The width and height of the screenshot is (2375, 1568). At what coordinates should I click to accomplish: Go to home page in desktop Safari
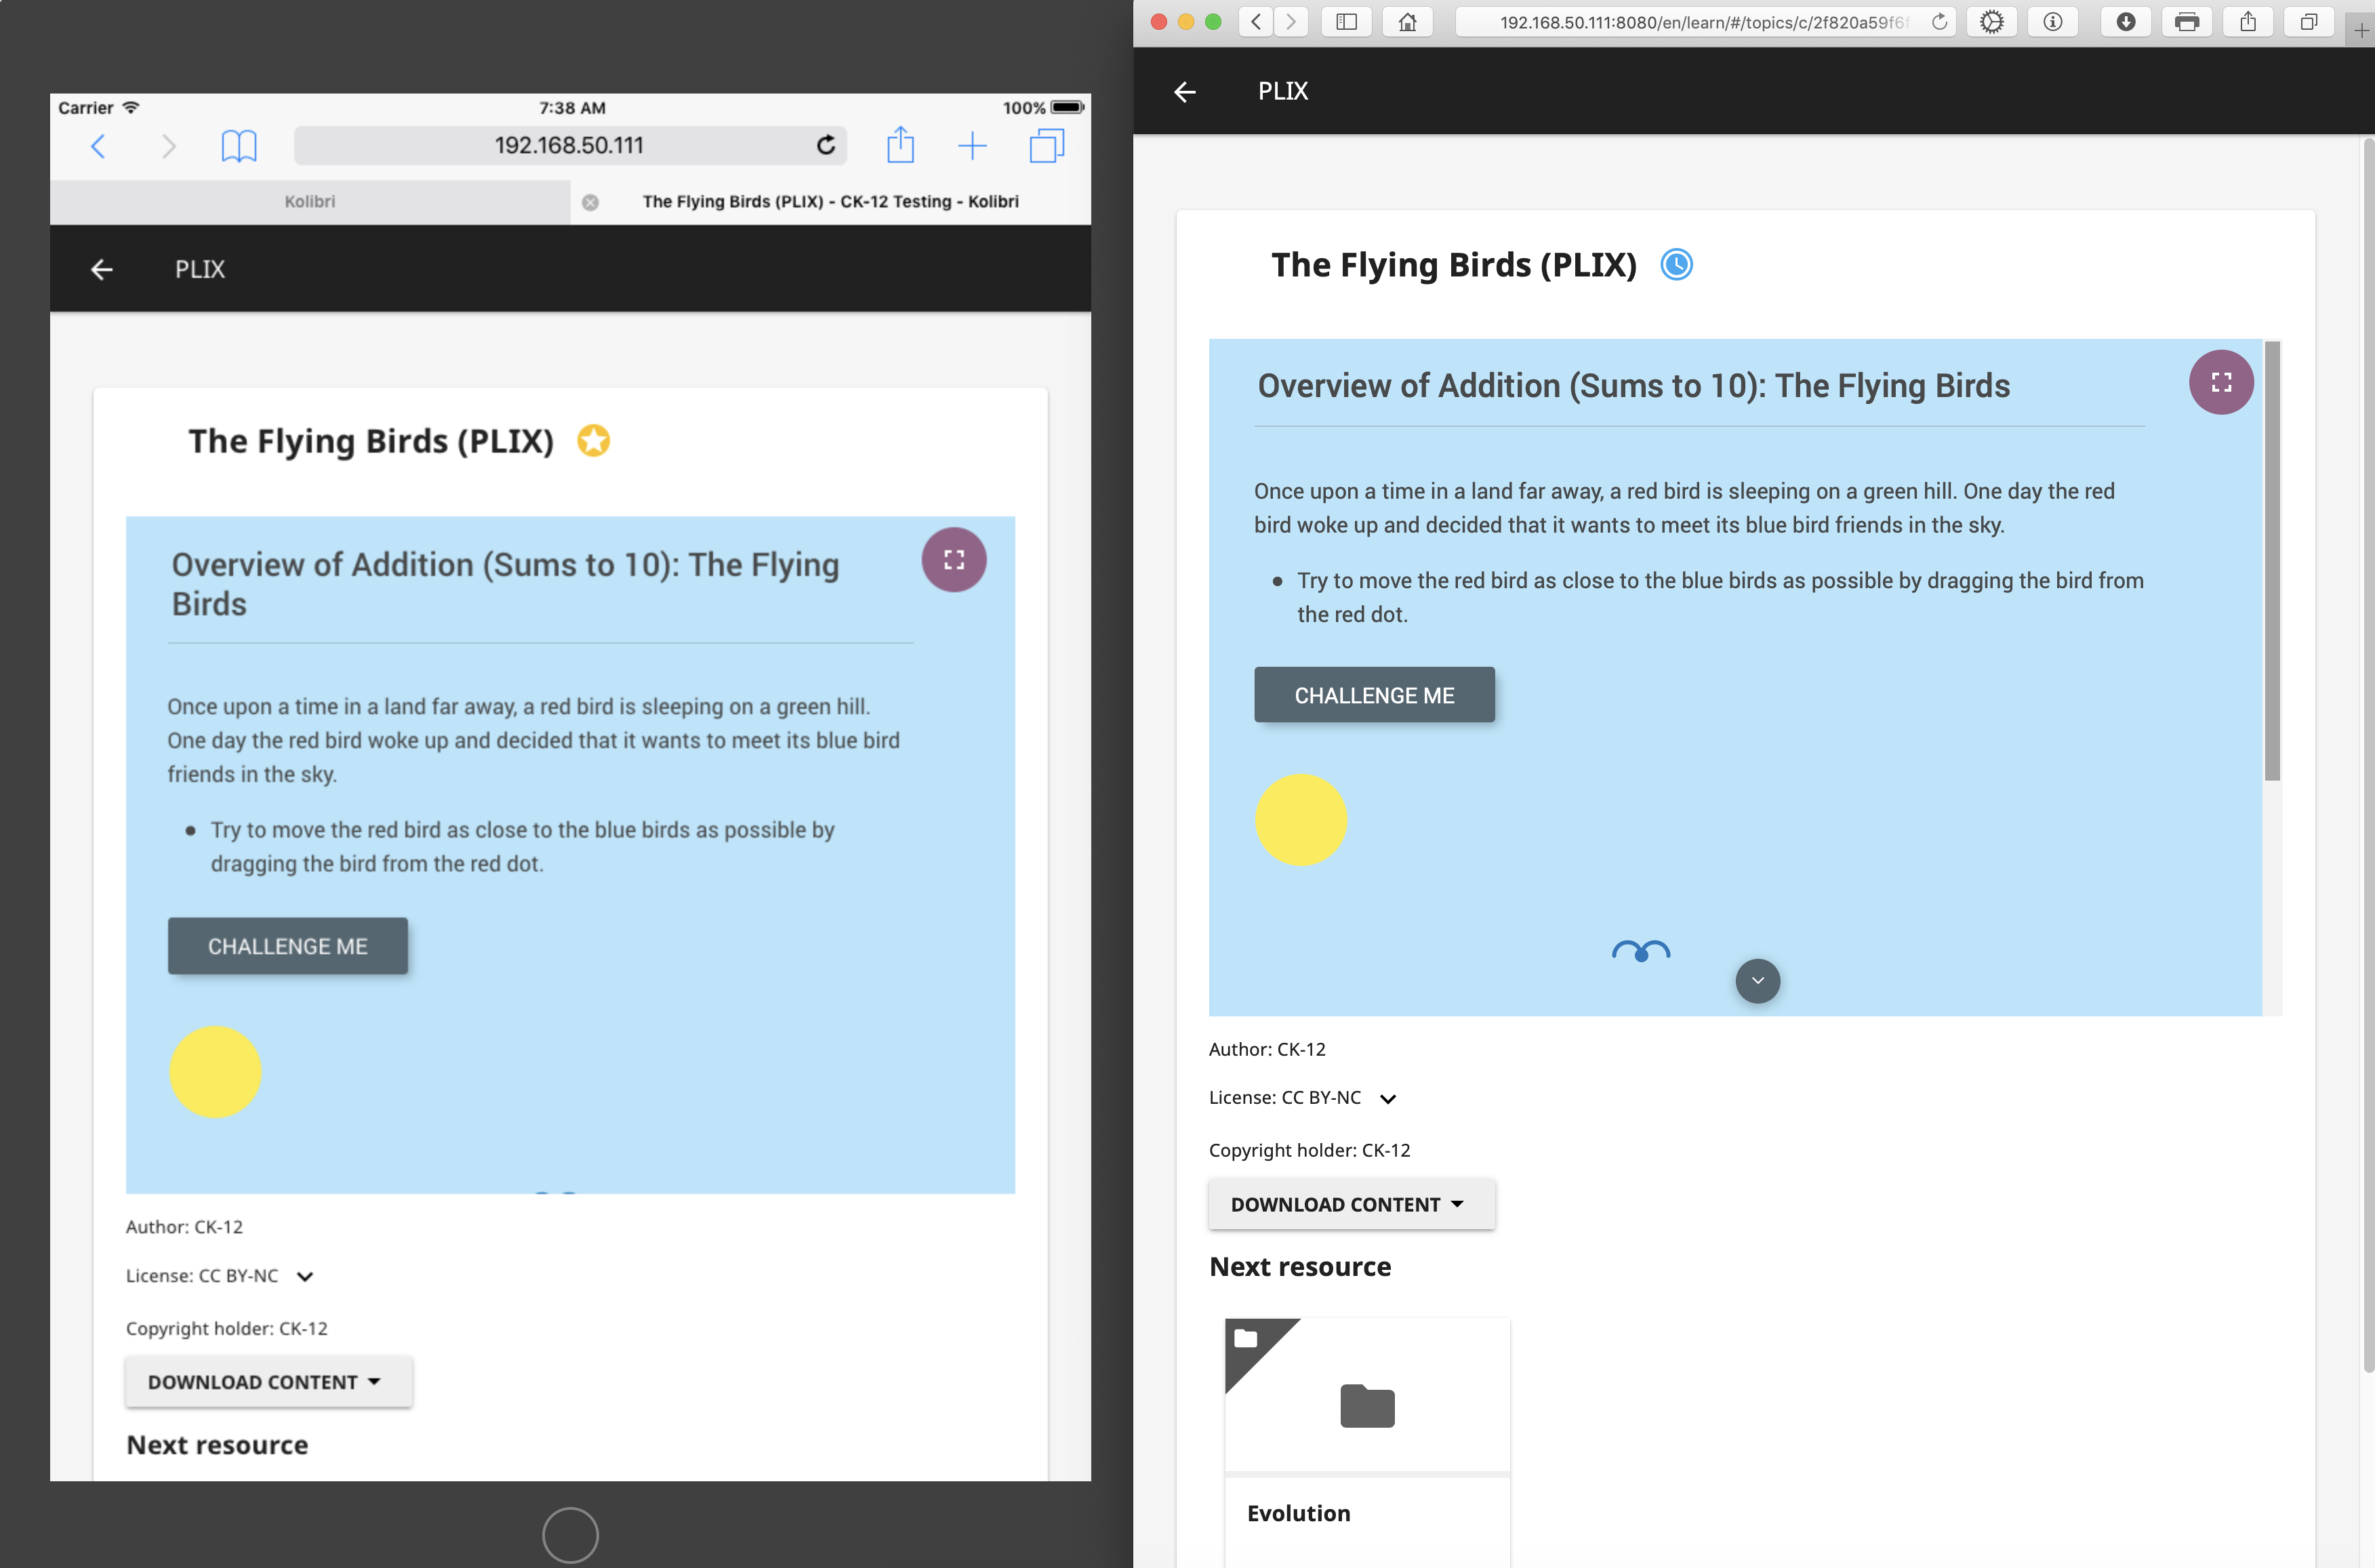click(x=1407, y=22)
